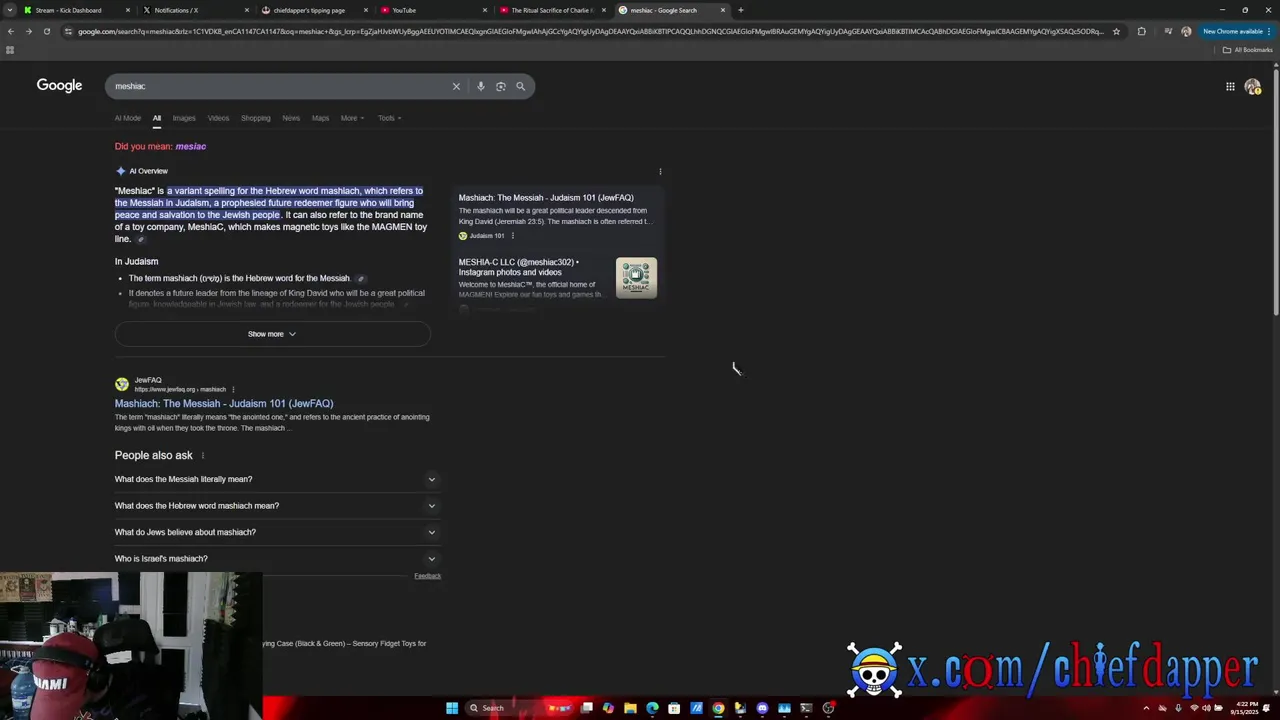Open the More search filters dropdown
The image size is (1280, 720).
352,118
